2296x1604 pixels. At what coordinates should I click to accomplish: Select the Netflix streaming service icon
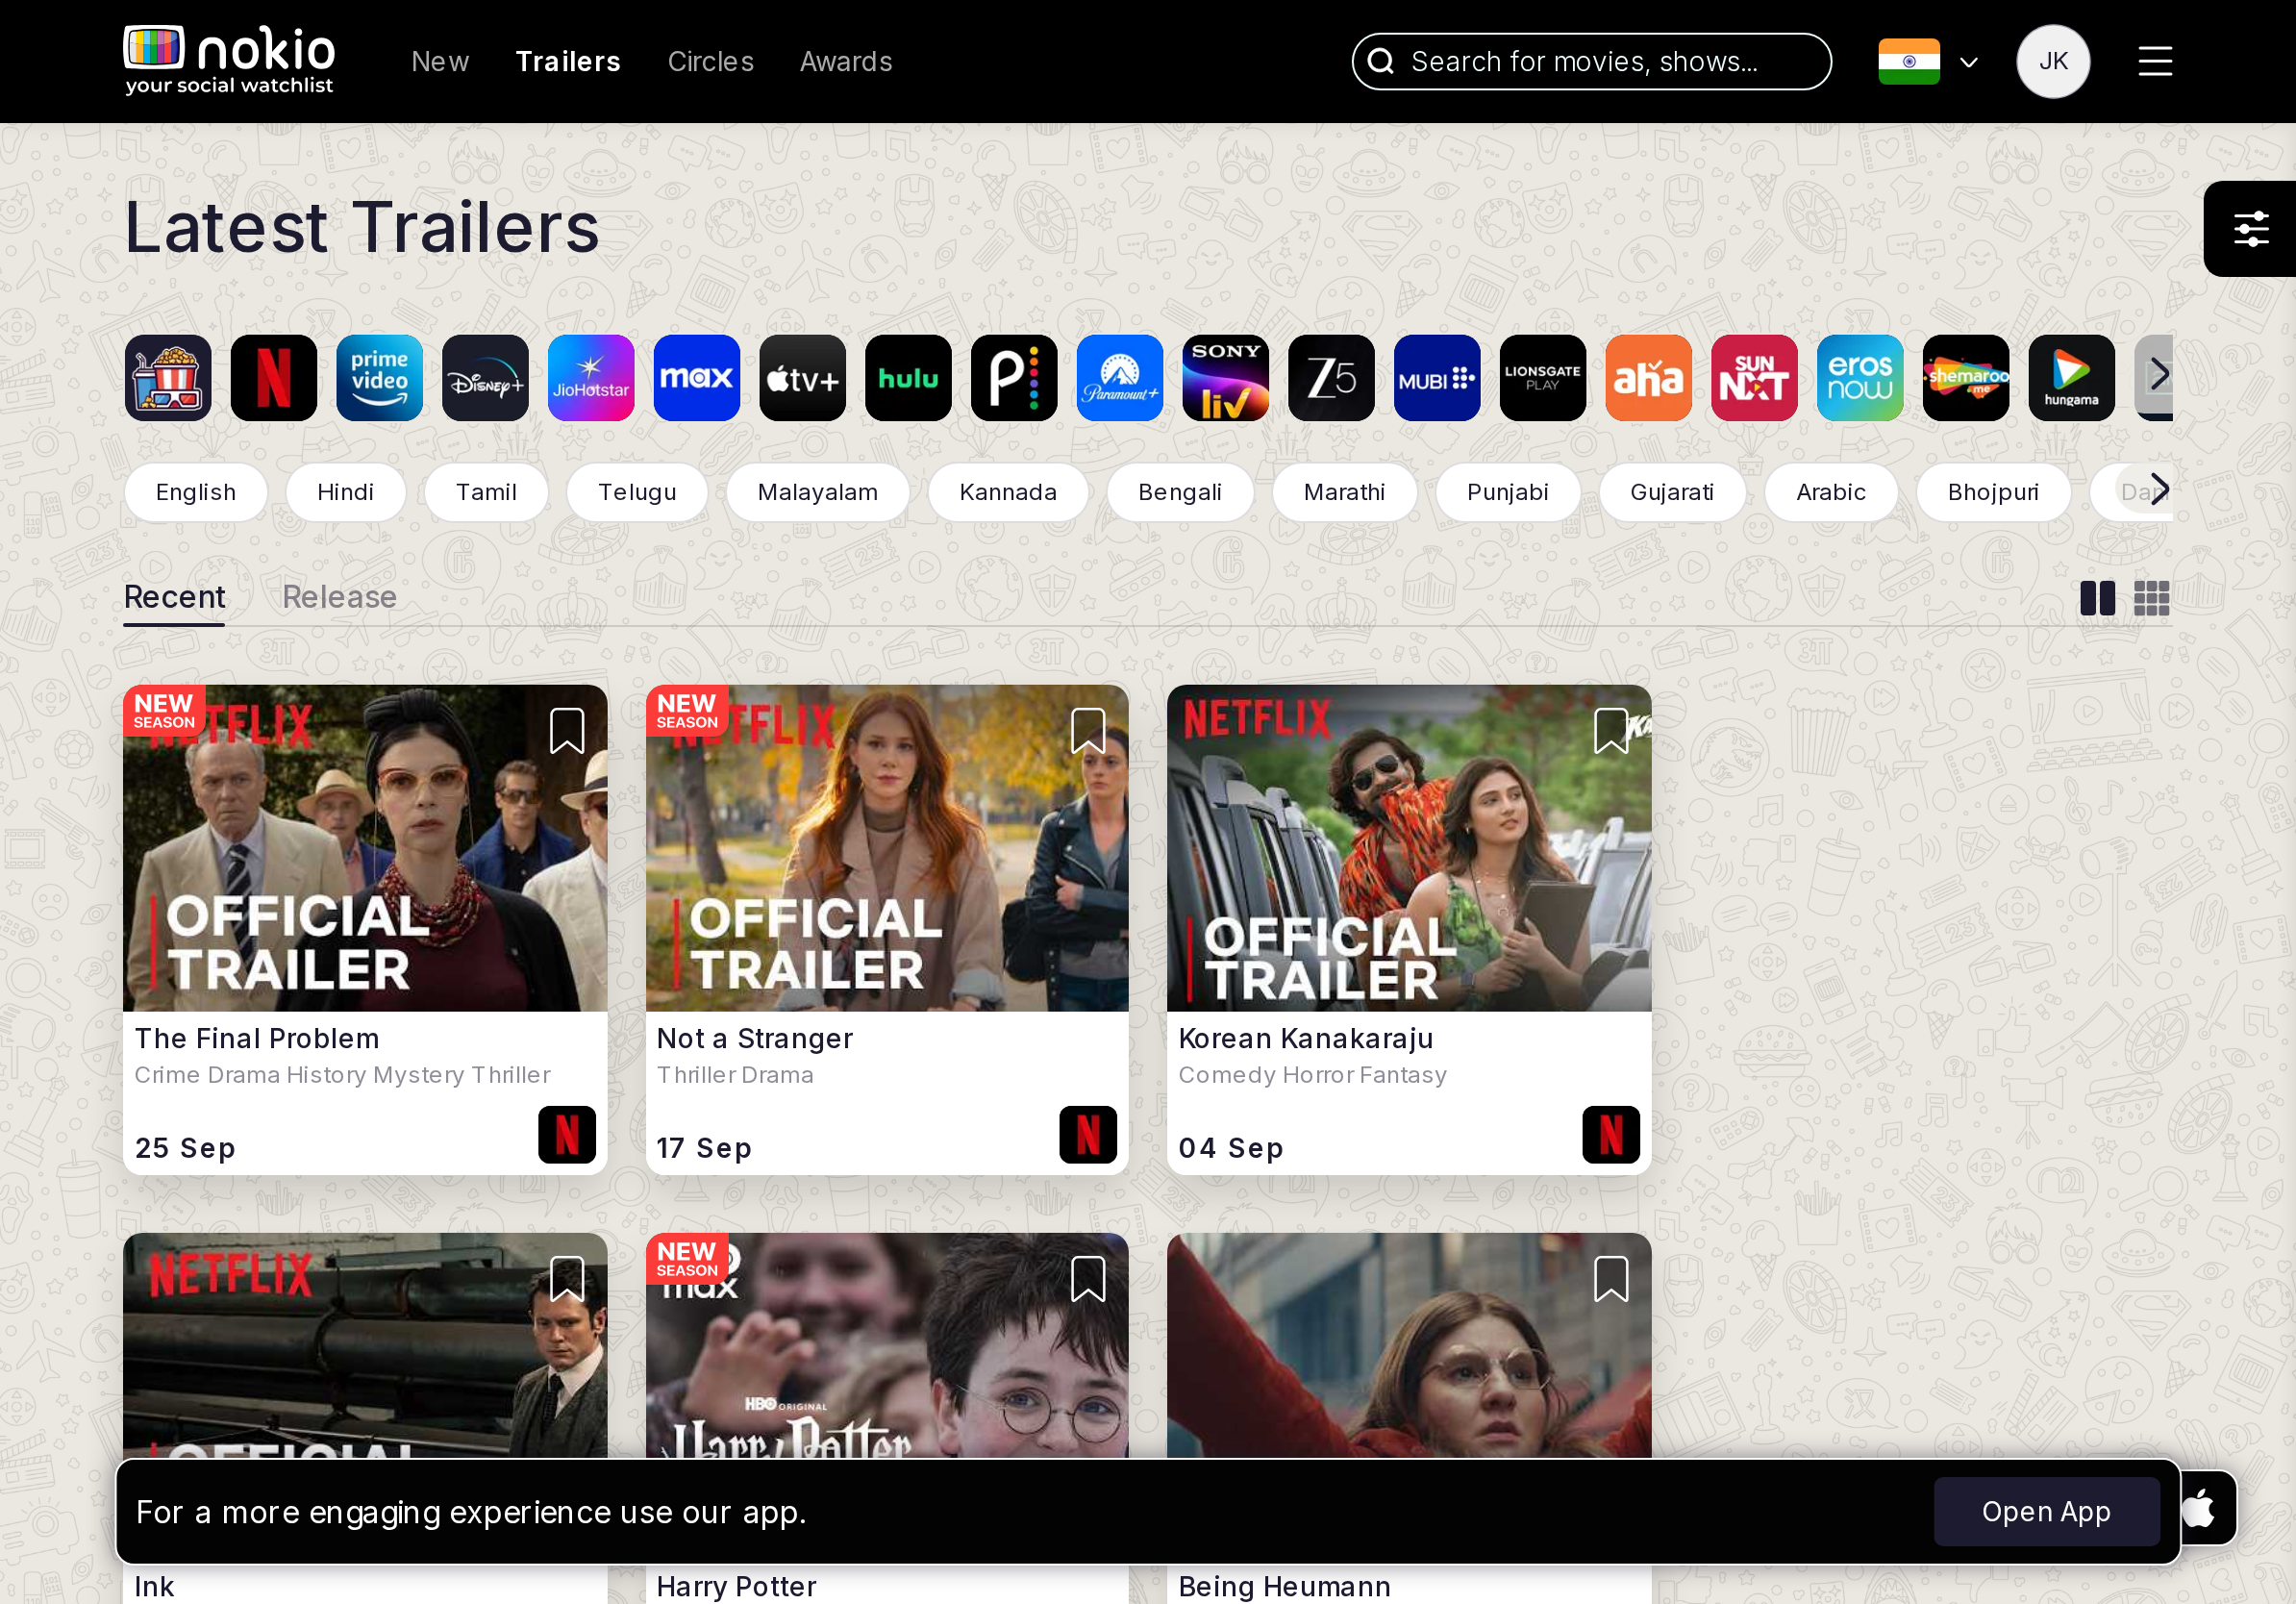click(x=274, y=378)
